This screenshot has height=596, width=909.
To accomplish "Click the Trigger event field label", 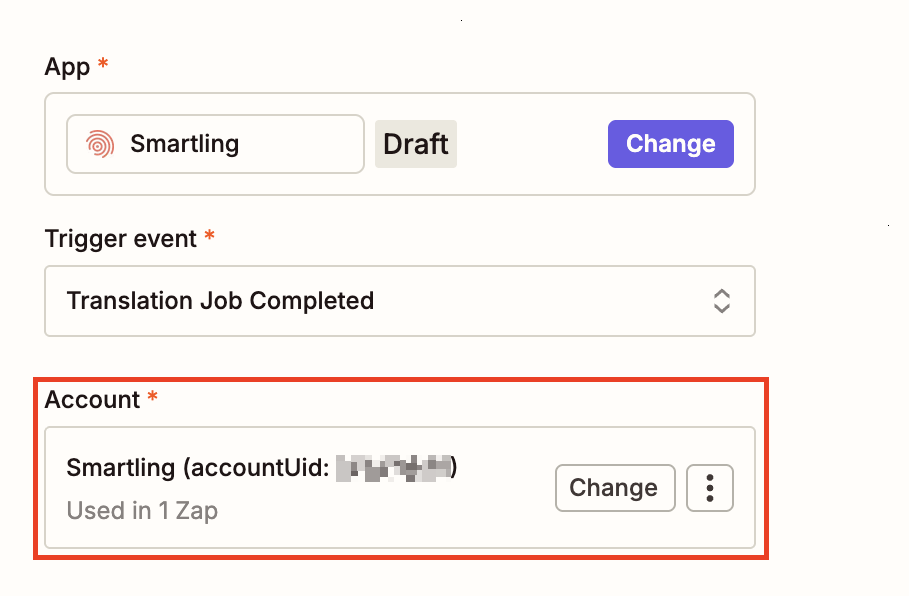I will click(x=121, y=239).
